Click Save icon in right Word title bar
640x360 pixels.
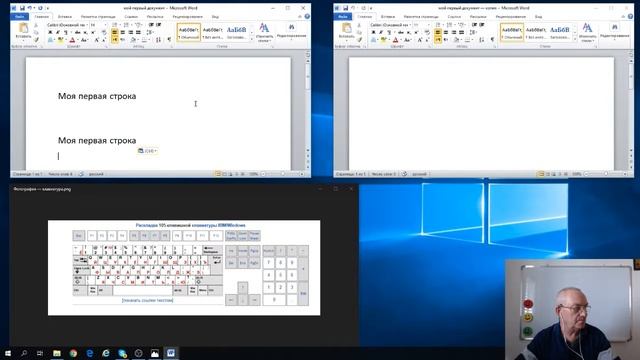pyautogui.click(x=345, y=8)
